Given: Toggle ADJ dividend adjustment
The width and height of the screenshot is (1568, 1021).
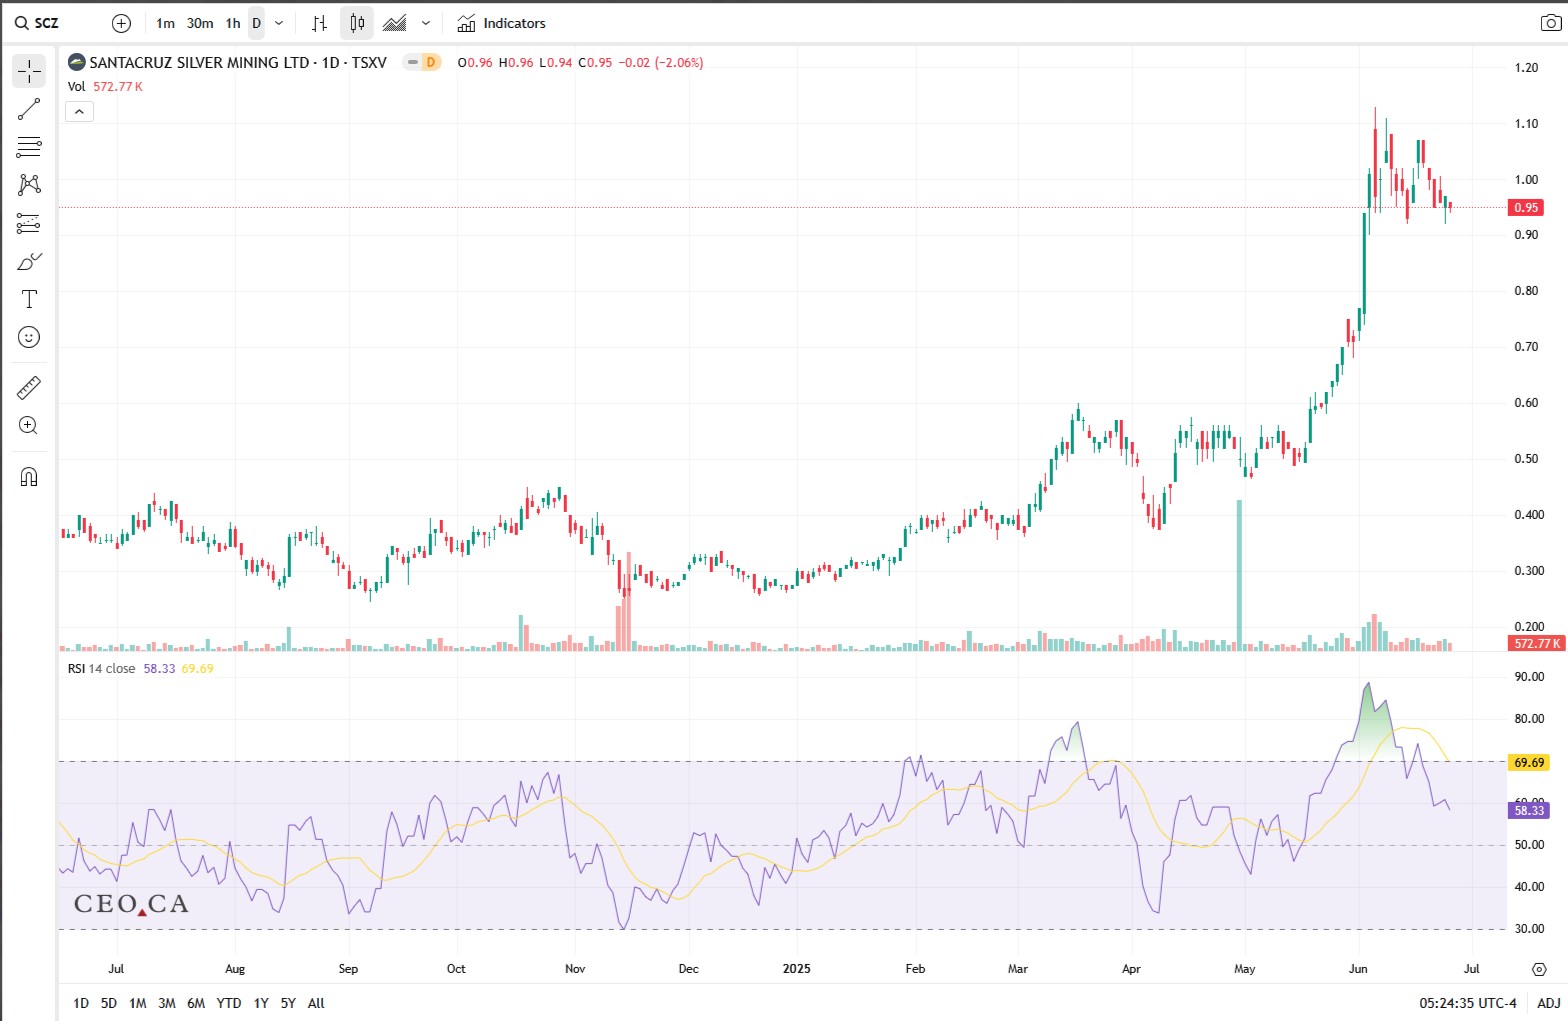Looking at the screenshot, I should (x=1548, y=1003).
